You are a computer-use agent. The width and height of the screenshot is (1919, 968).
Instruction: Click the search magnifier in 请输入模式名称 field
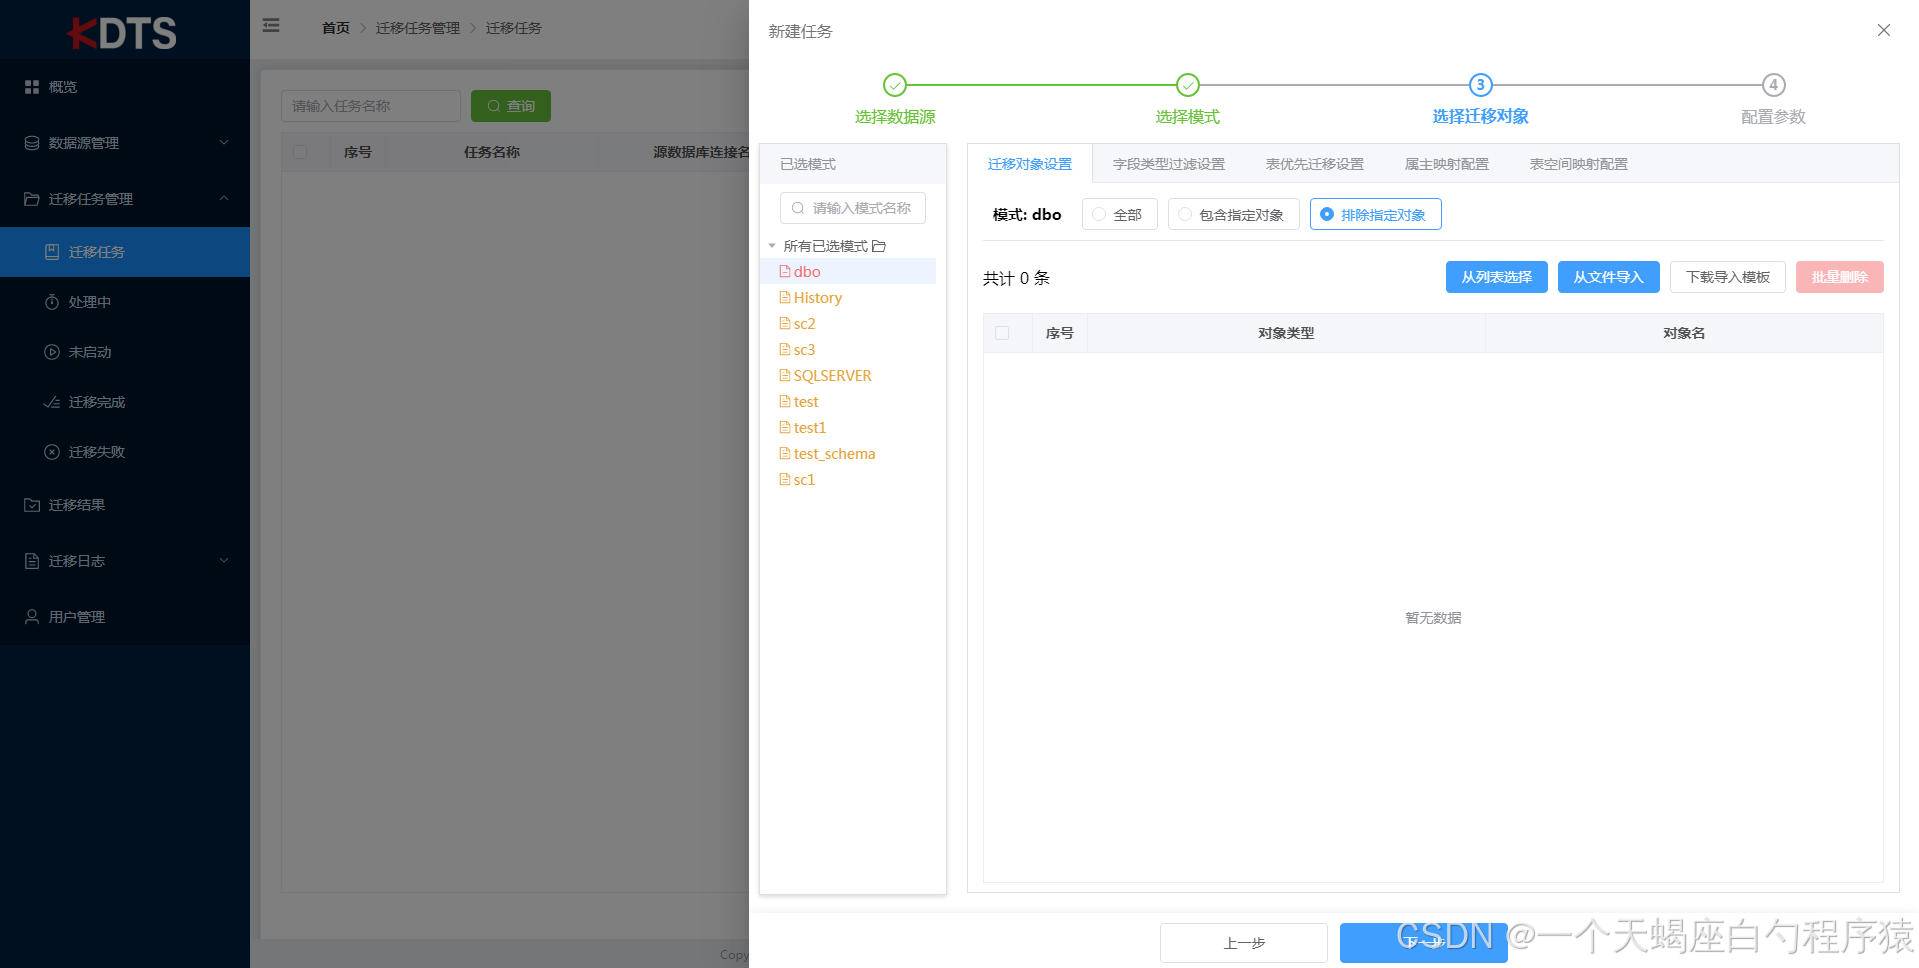click(x=798, y=208)
